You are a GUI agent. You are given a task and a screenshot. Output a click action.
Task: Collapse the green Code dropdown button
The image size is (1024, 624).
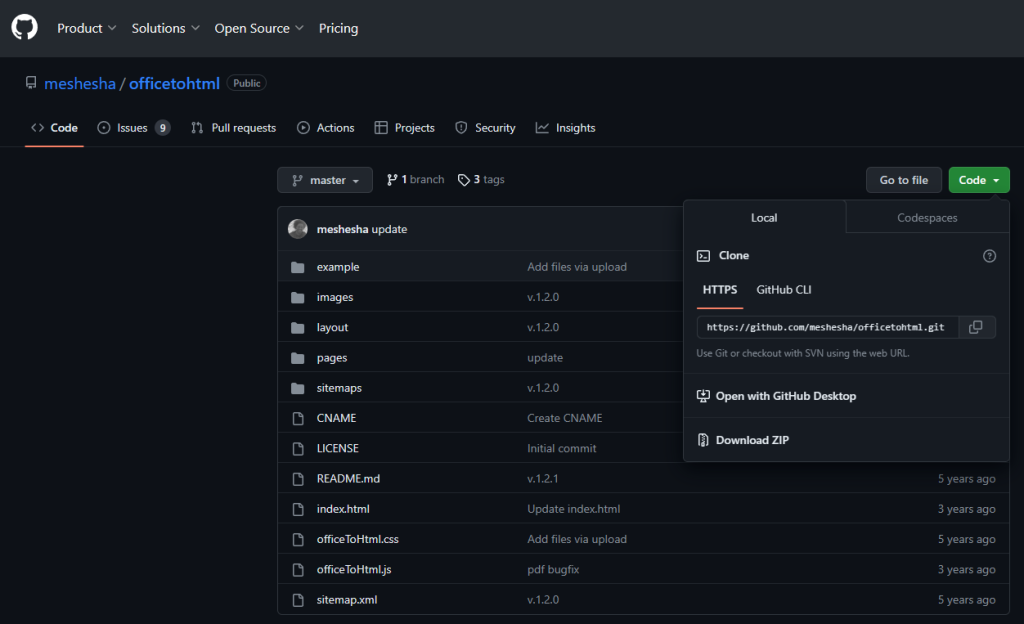pyautogui.click(x=978, y=180)
